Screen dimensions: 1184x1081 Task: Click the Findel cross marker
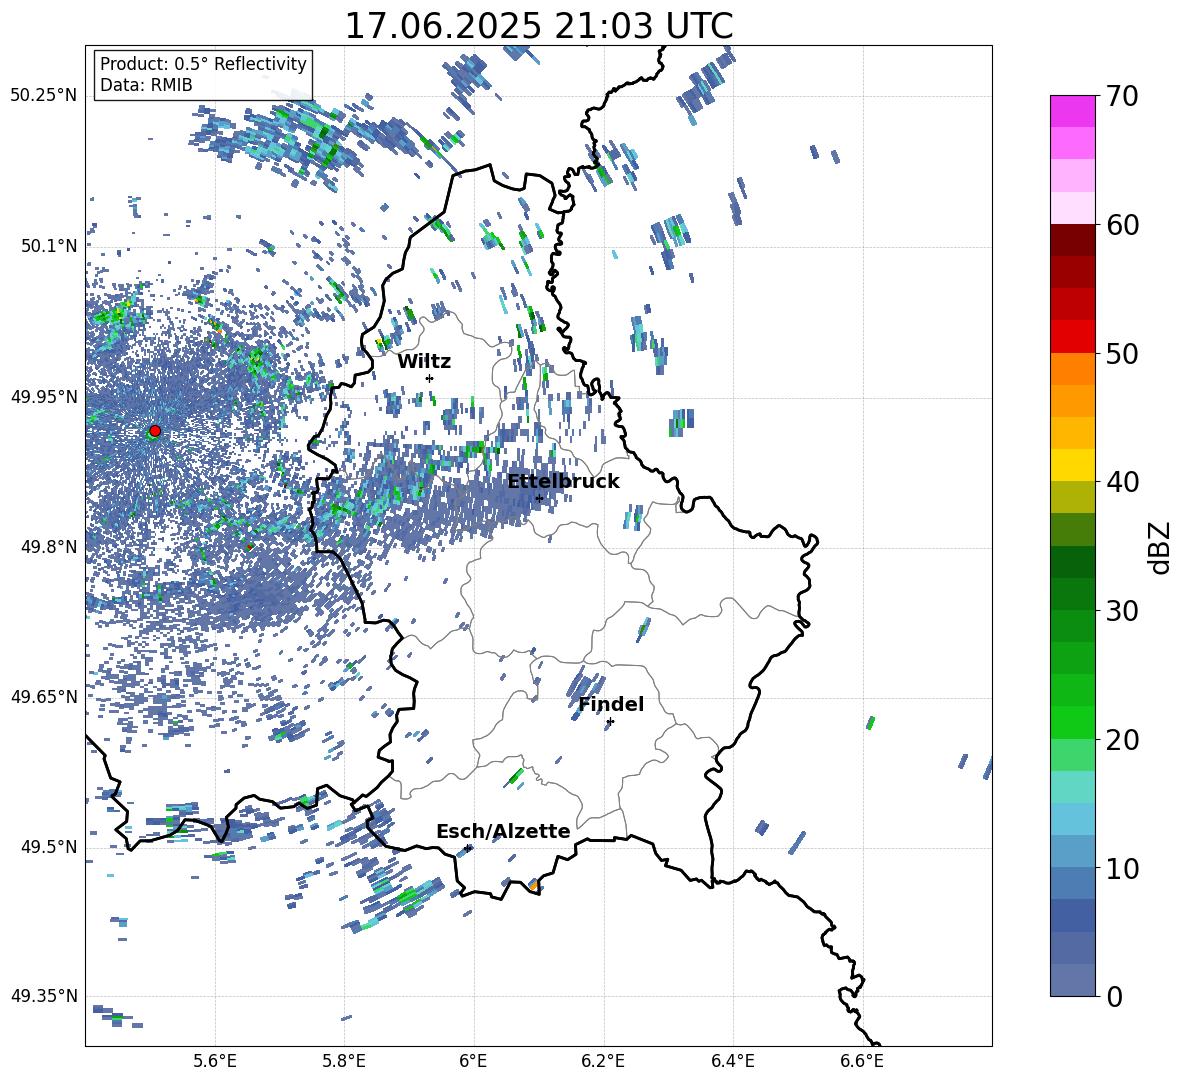point(610,722)
